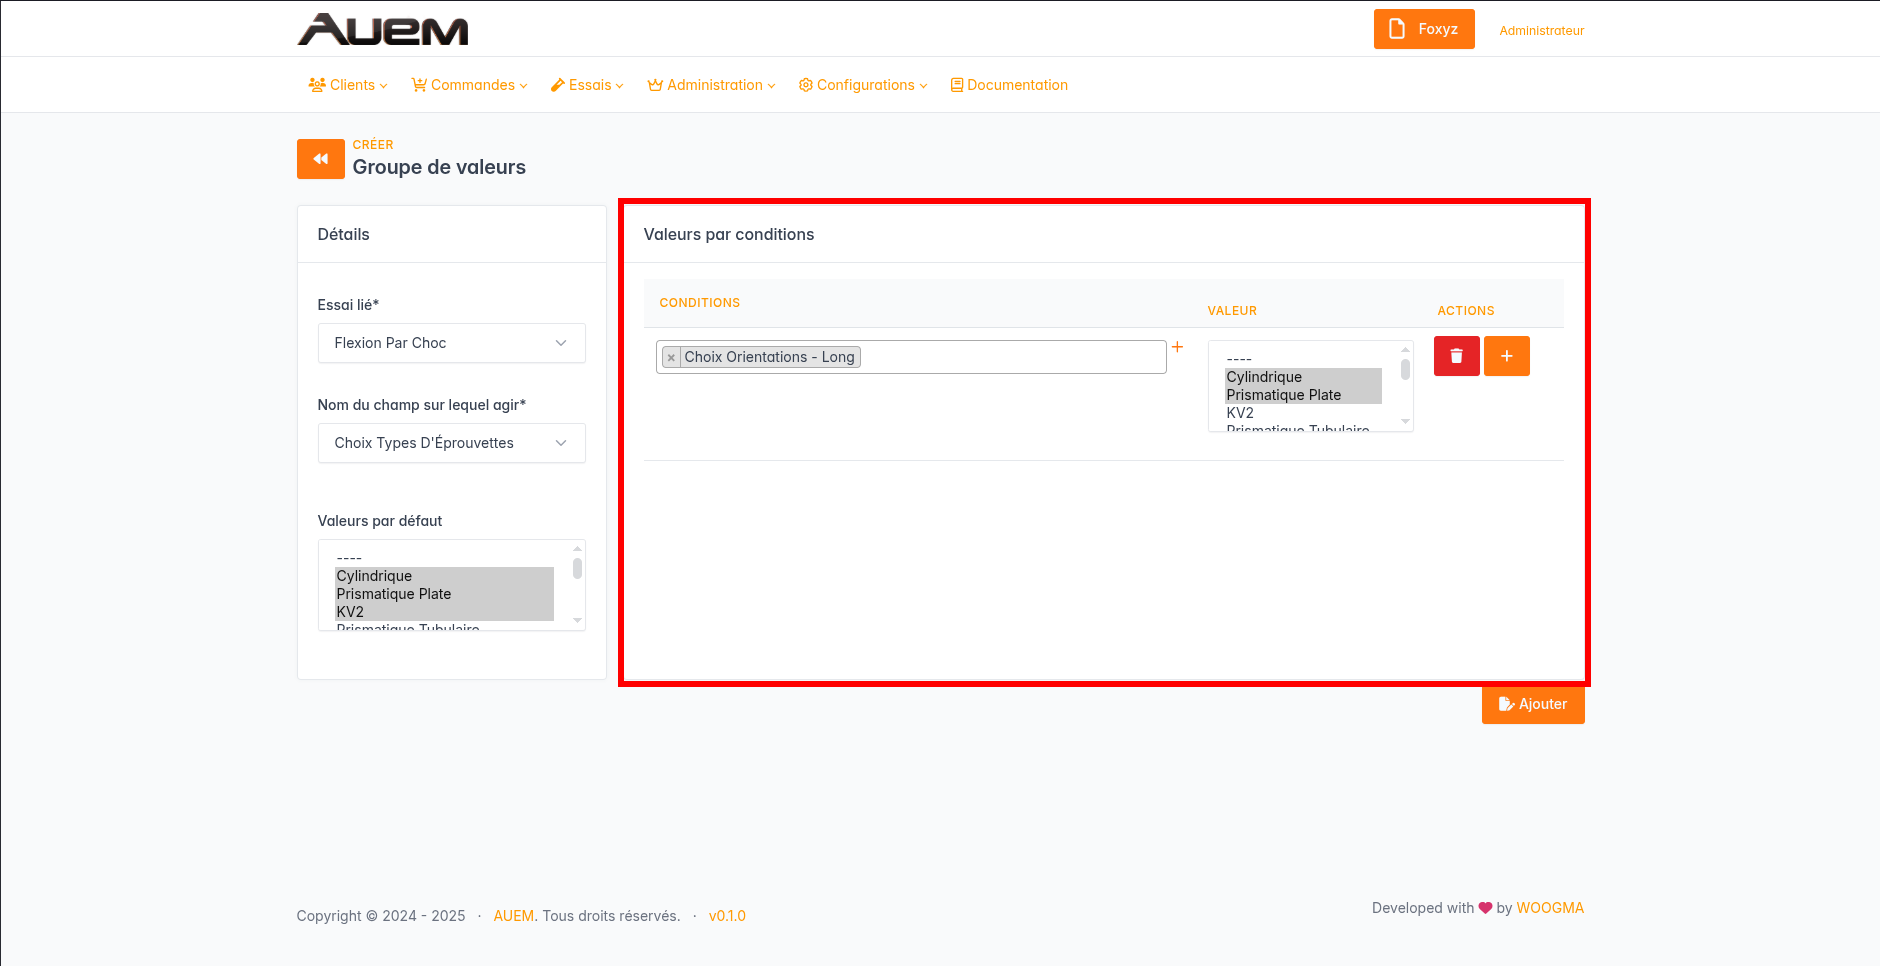Open the Essai lié dropdown
This screenshot has height=966, width=1880.
point(451,343)
